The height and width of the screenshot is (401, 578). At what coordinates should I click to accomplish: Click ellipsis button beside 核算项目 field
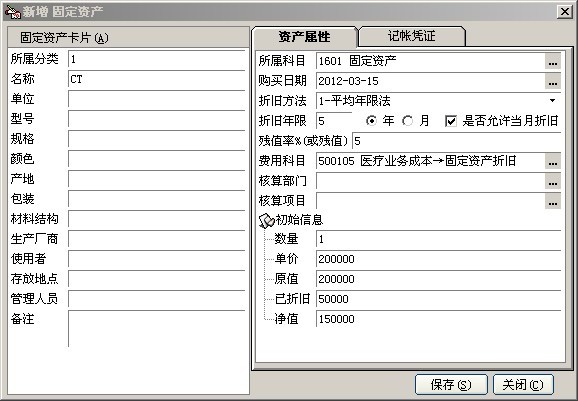553,201
